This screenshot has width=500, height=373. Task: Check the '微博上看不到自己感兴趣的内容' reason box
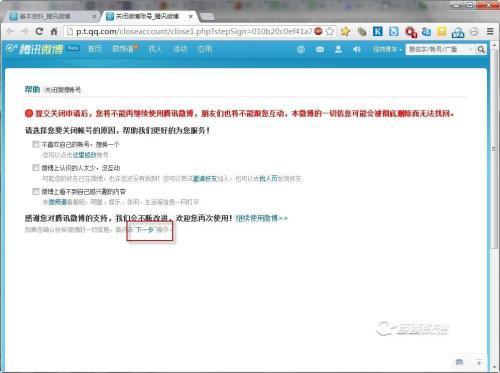[x=35, y=191]
